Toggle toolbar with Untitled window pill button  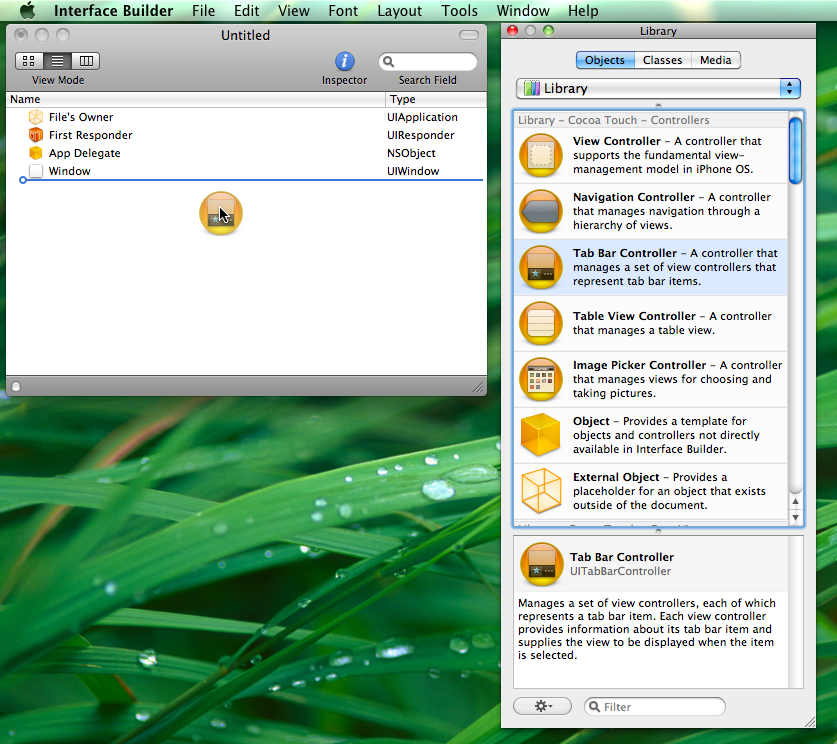[469, 35]
